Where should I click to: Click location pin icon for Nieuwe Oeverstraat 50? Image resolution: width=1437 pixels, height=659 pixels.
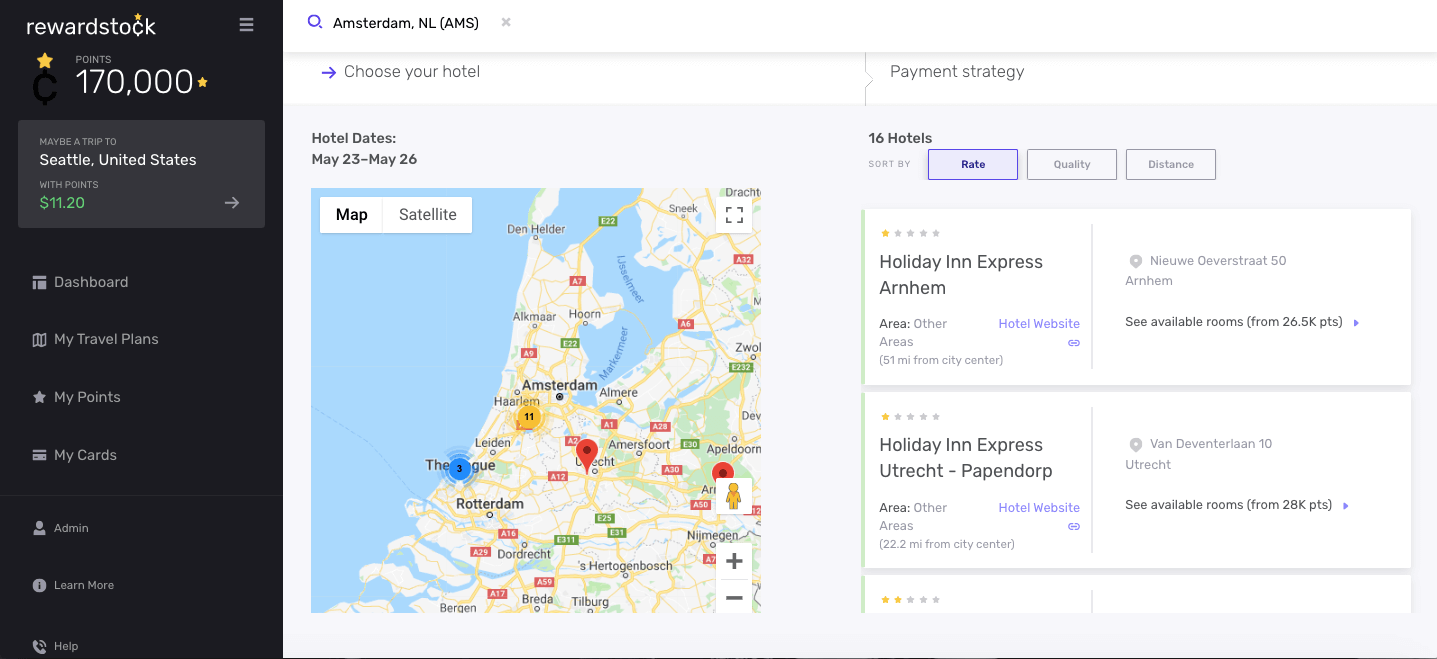(1135, 261)
